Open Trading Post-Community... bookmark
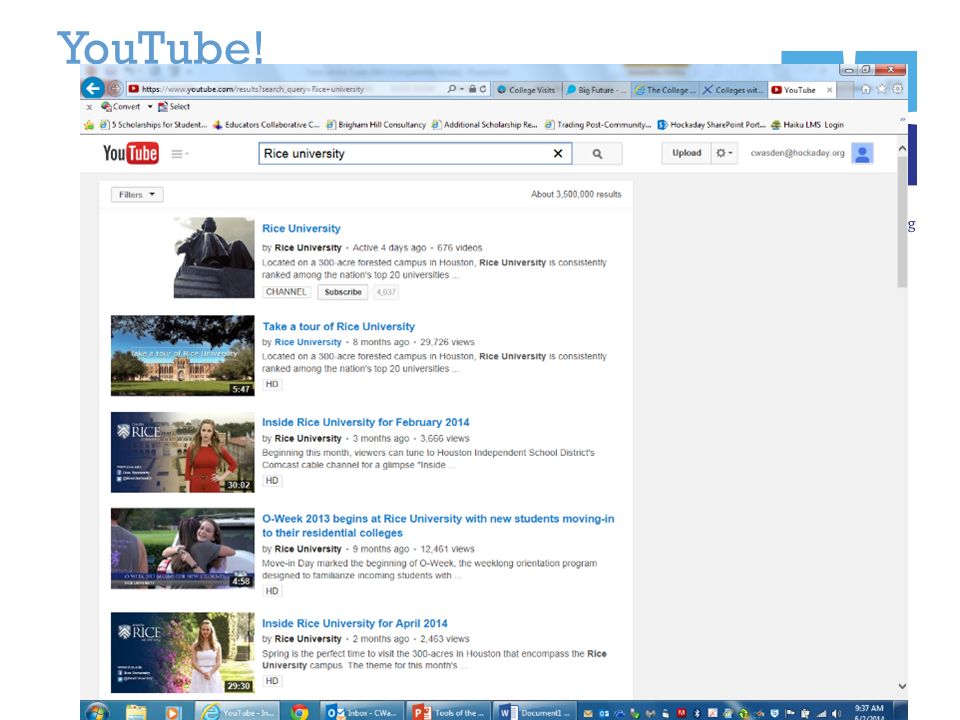Viewport: 960px width, 720px height. [x=598, y=124]
